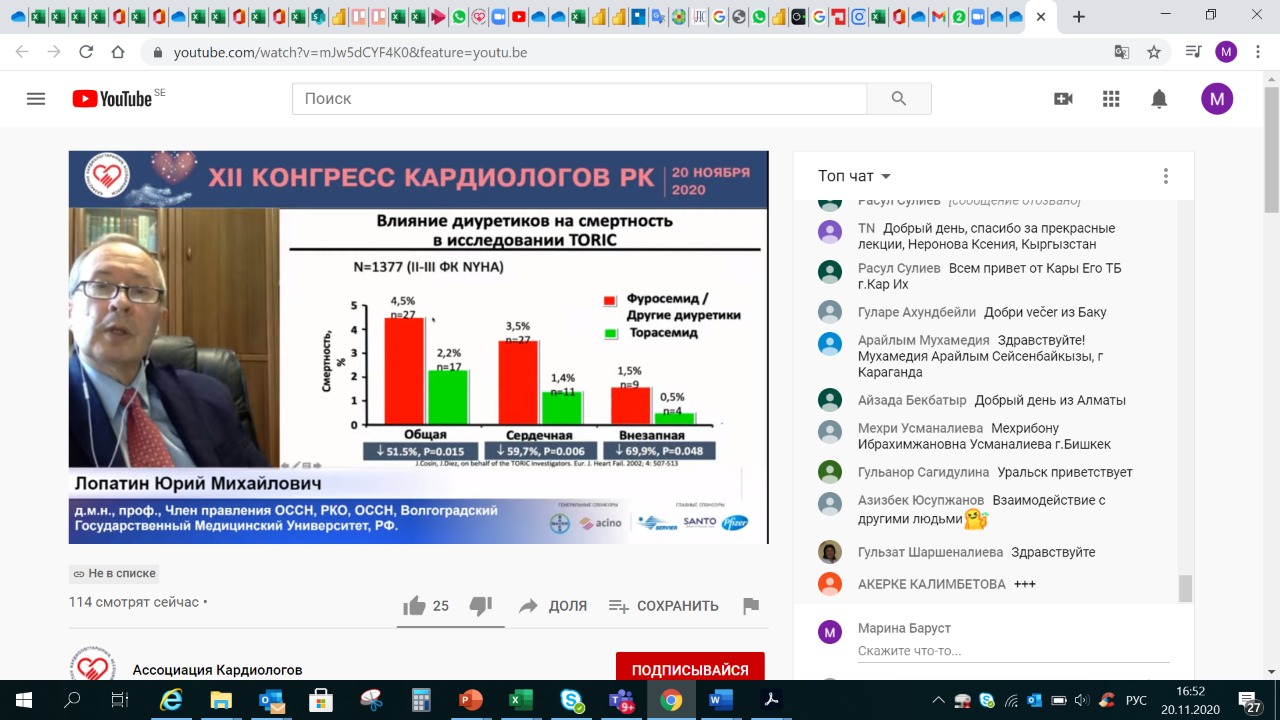
Task: Open PowerPoint from the taskbar
Action: coord(470,699)
